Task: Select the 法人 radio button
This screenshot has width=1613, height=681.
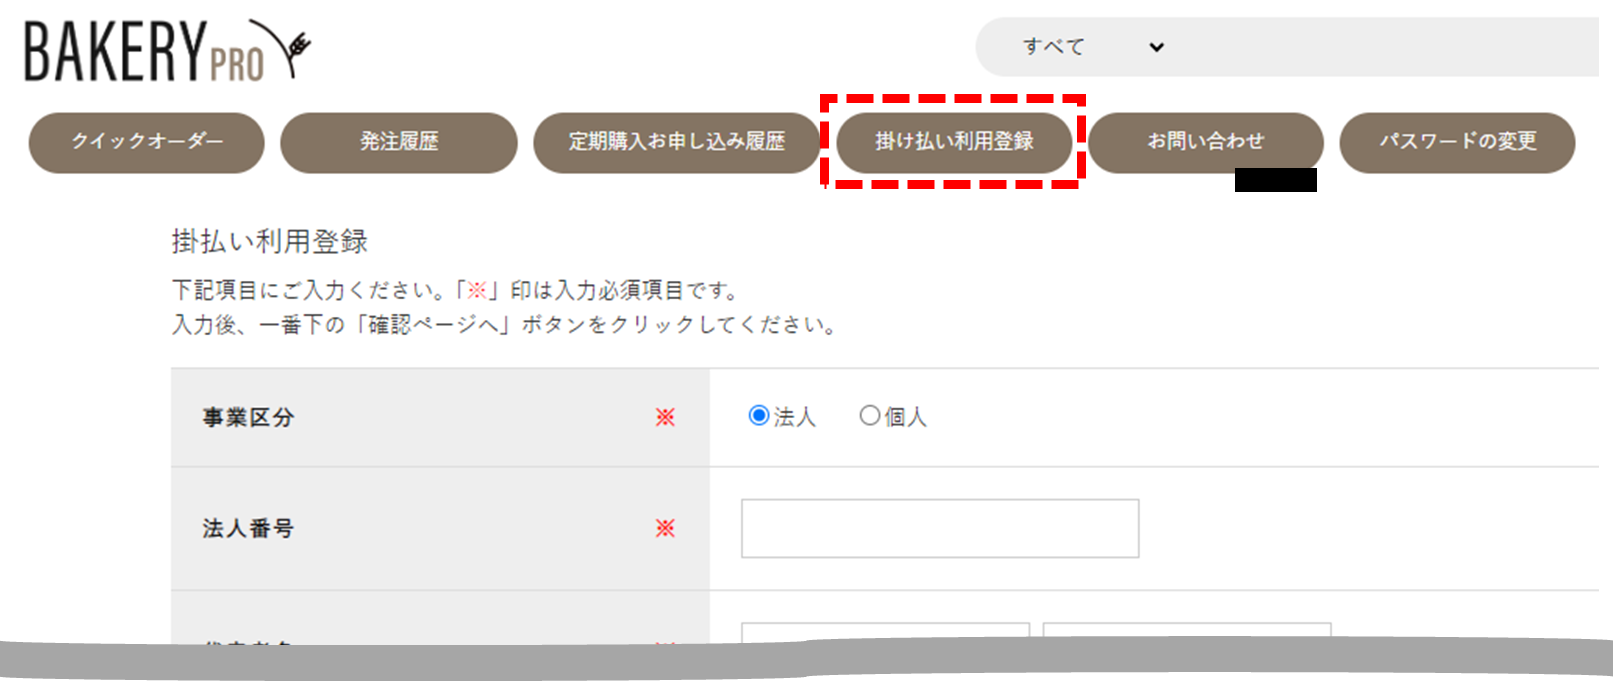Action: pos(758,416)
